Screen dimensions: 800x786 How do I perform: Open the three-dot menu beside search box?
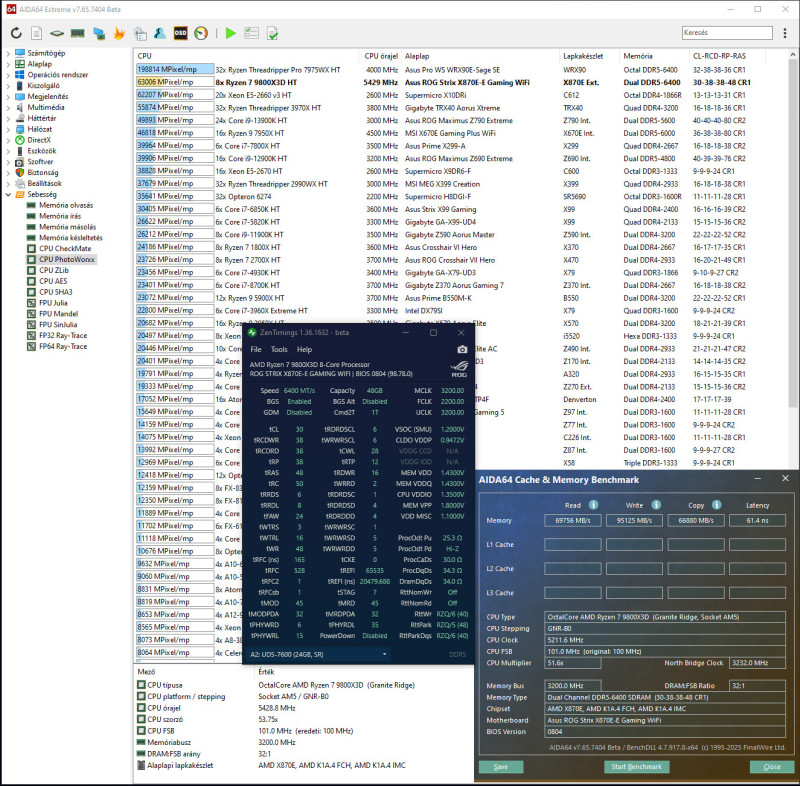[785, 33]
